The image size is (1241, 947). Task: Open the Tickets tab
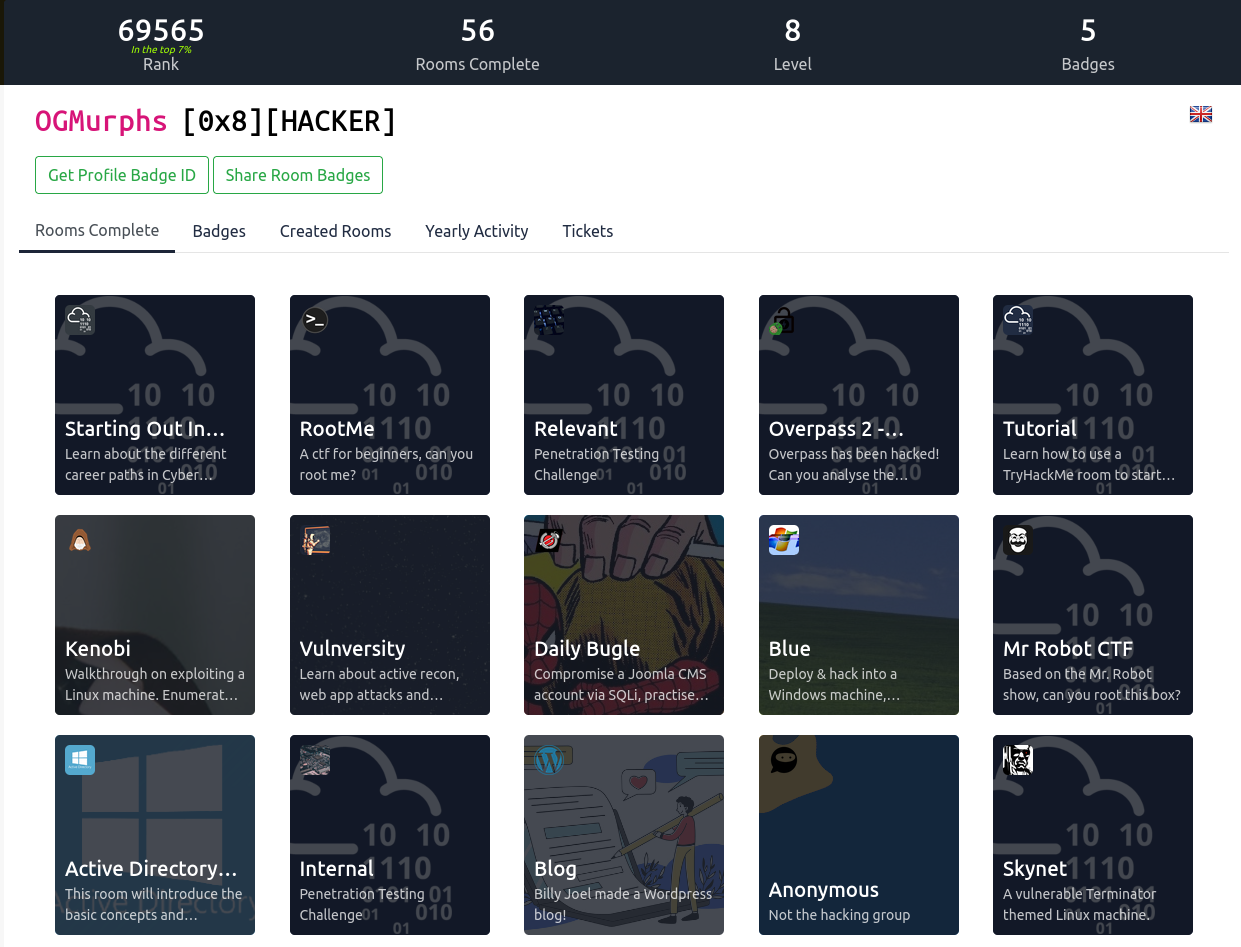[x=588, y=231]
